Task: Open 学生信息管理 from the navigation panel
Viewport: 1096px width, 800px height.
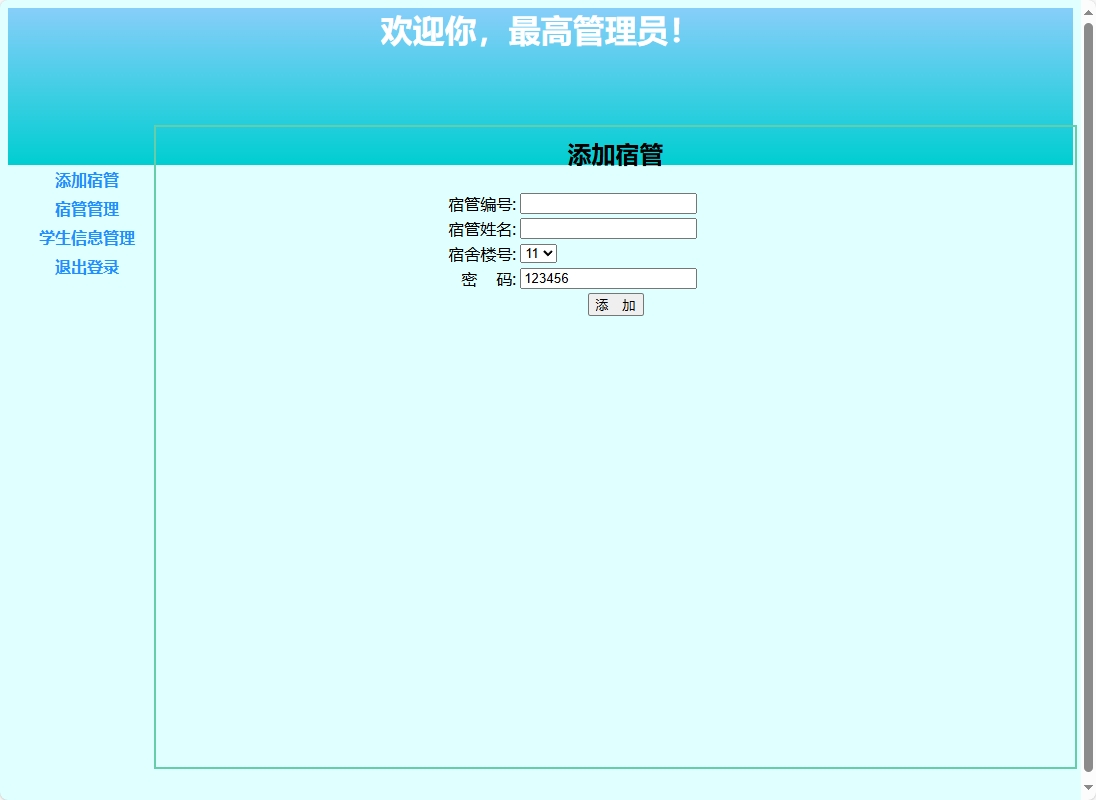Action: point(87,238)
